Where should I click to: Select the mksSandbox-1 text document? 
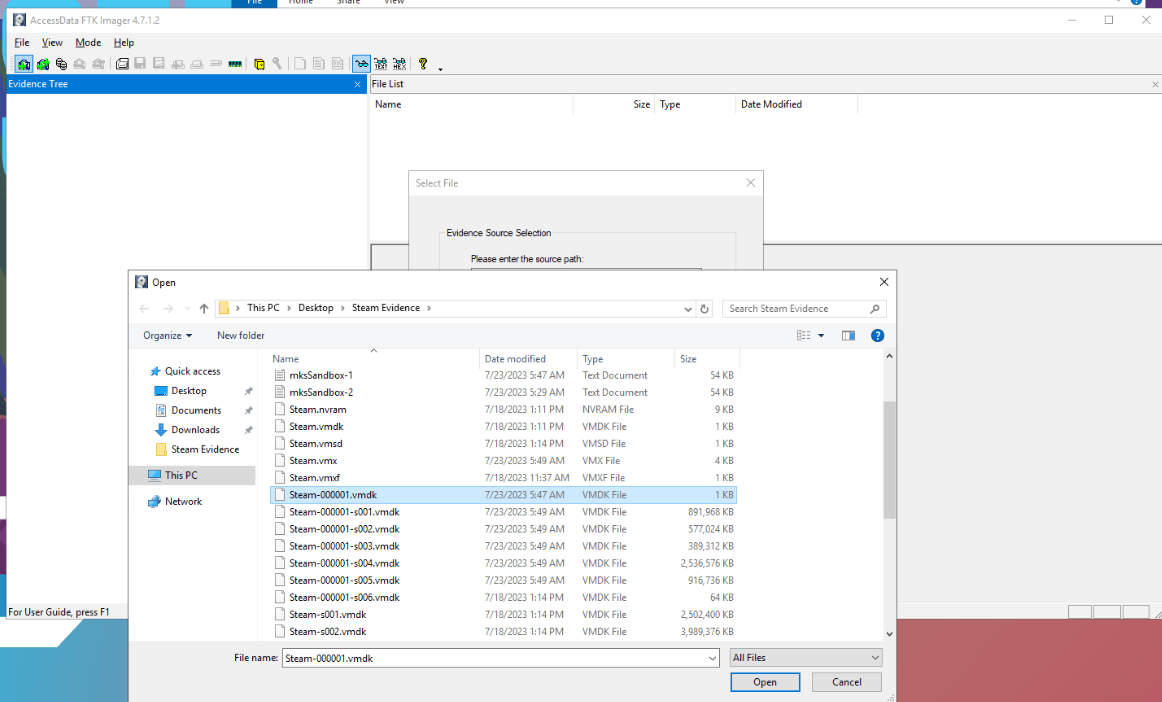504,375
